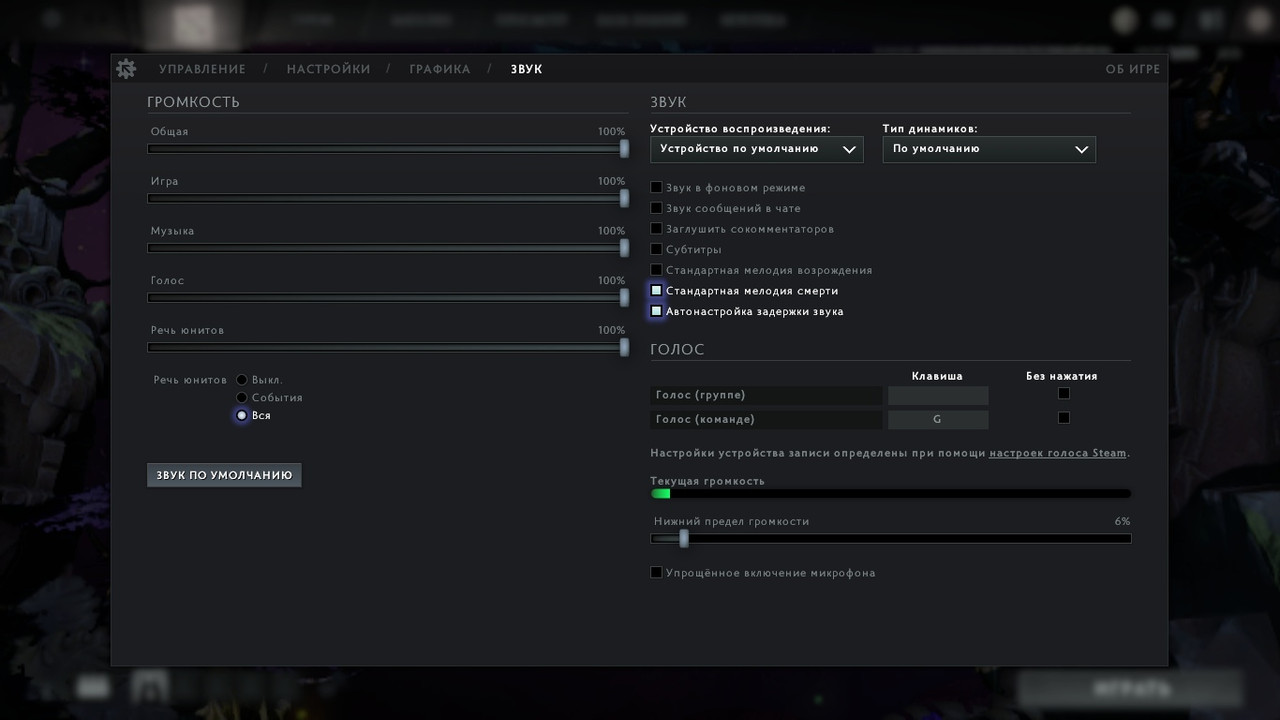Open the playback device dropdown
This screenshot has height=720, width=1280.
(x=757, y=149)
